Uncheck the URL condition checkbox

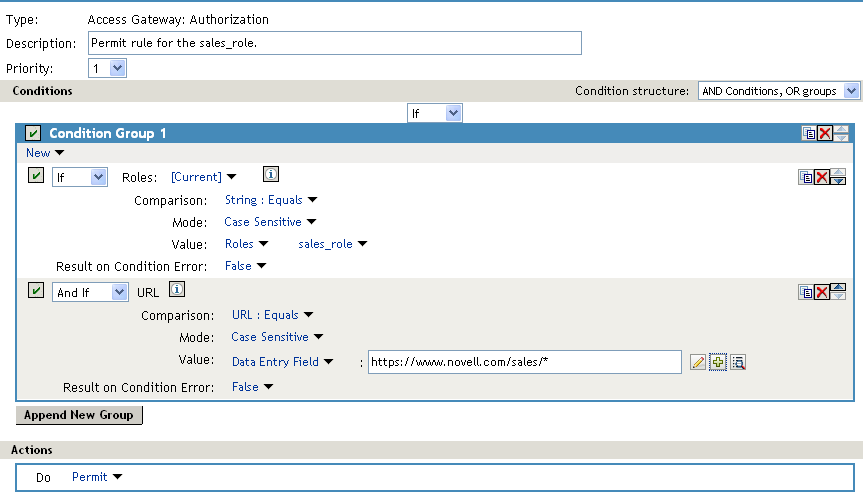click(x=36, y=291)
